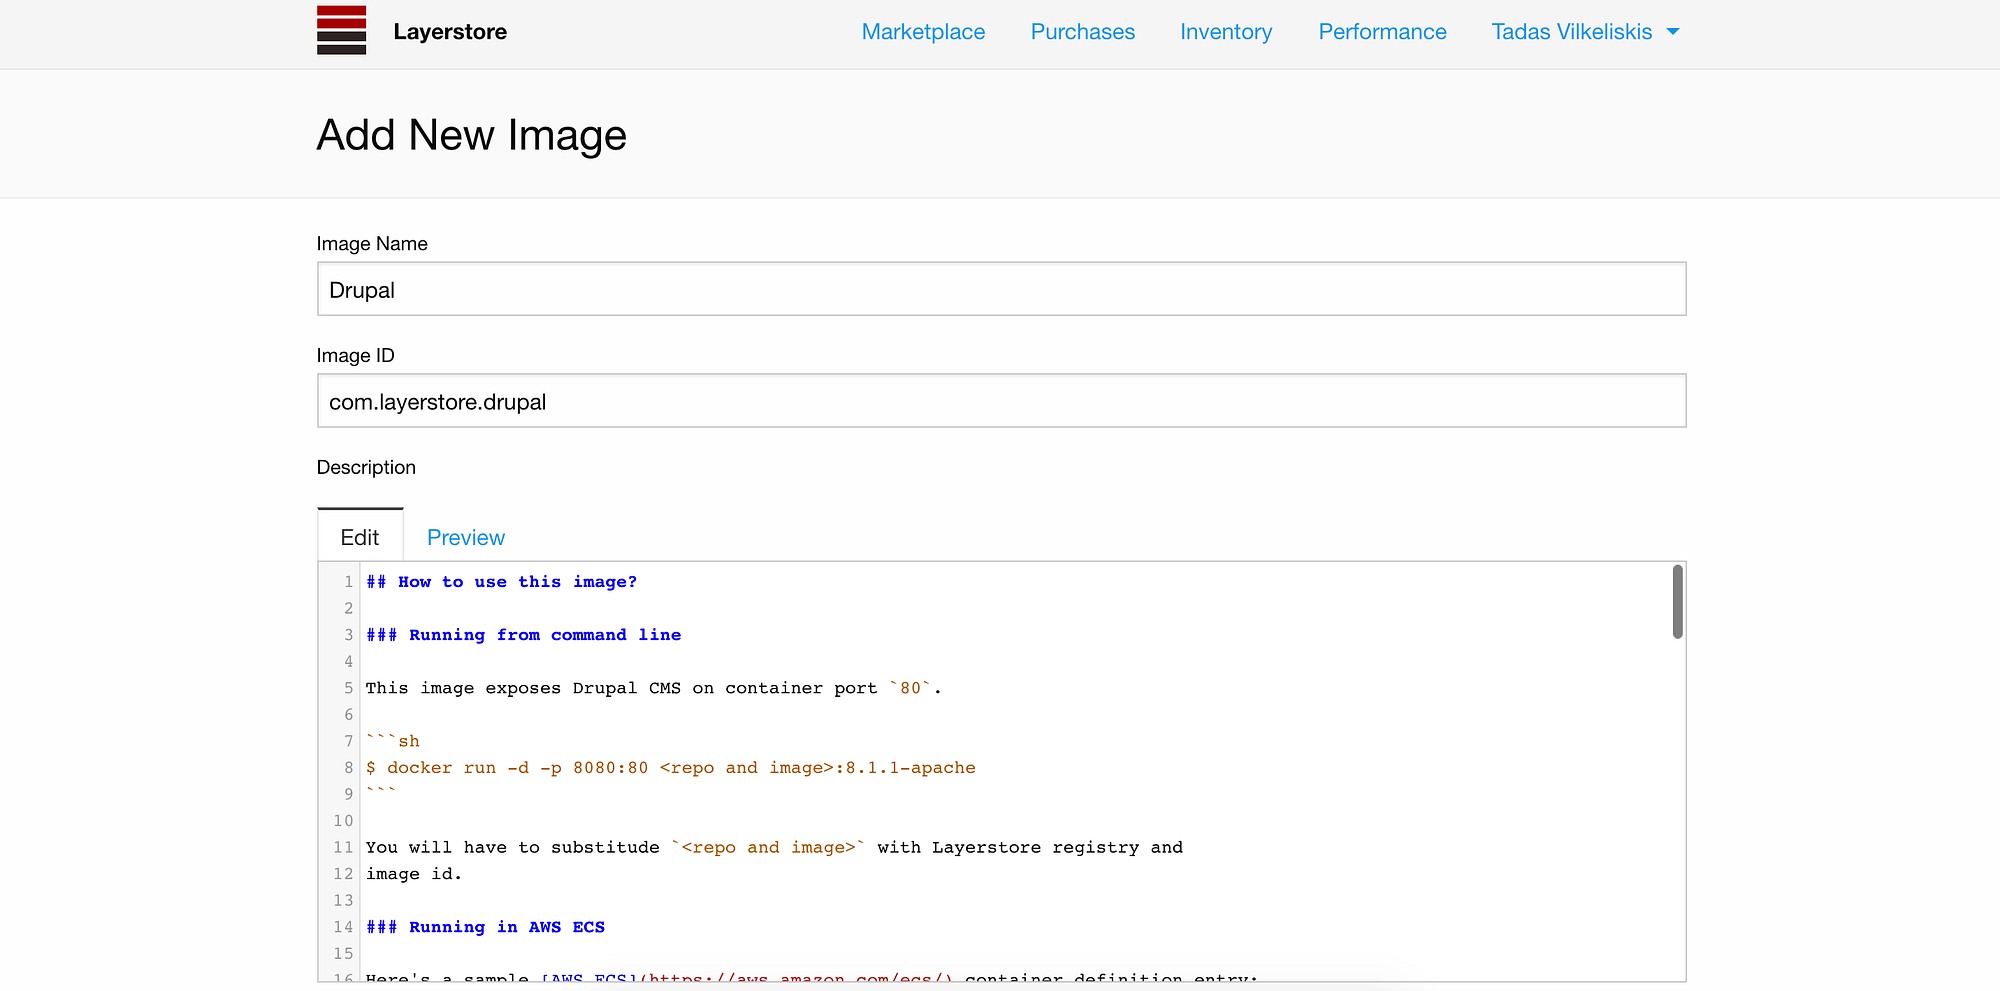Focus the Image Name input field
The width and height of the screenshot is (2000, 991).
point(1001,290)
